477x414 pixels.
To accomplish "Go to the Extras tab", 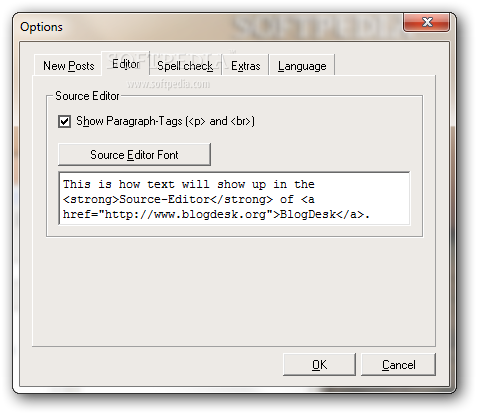I will 246,65.
